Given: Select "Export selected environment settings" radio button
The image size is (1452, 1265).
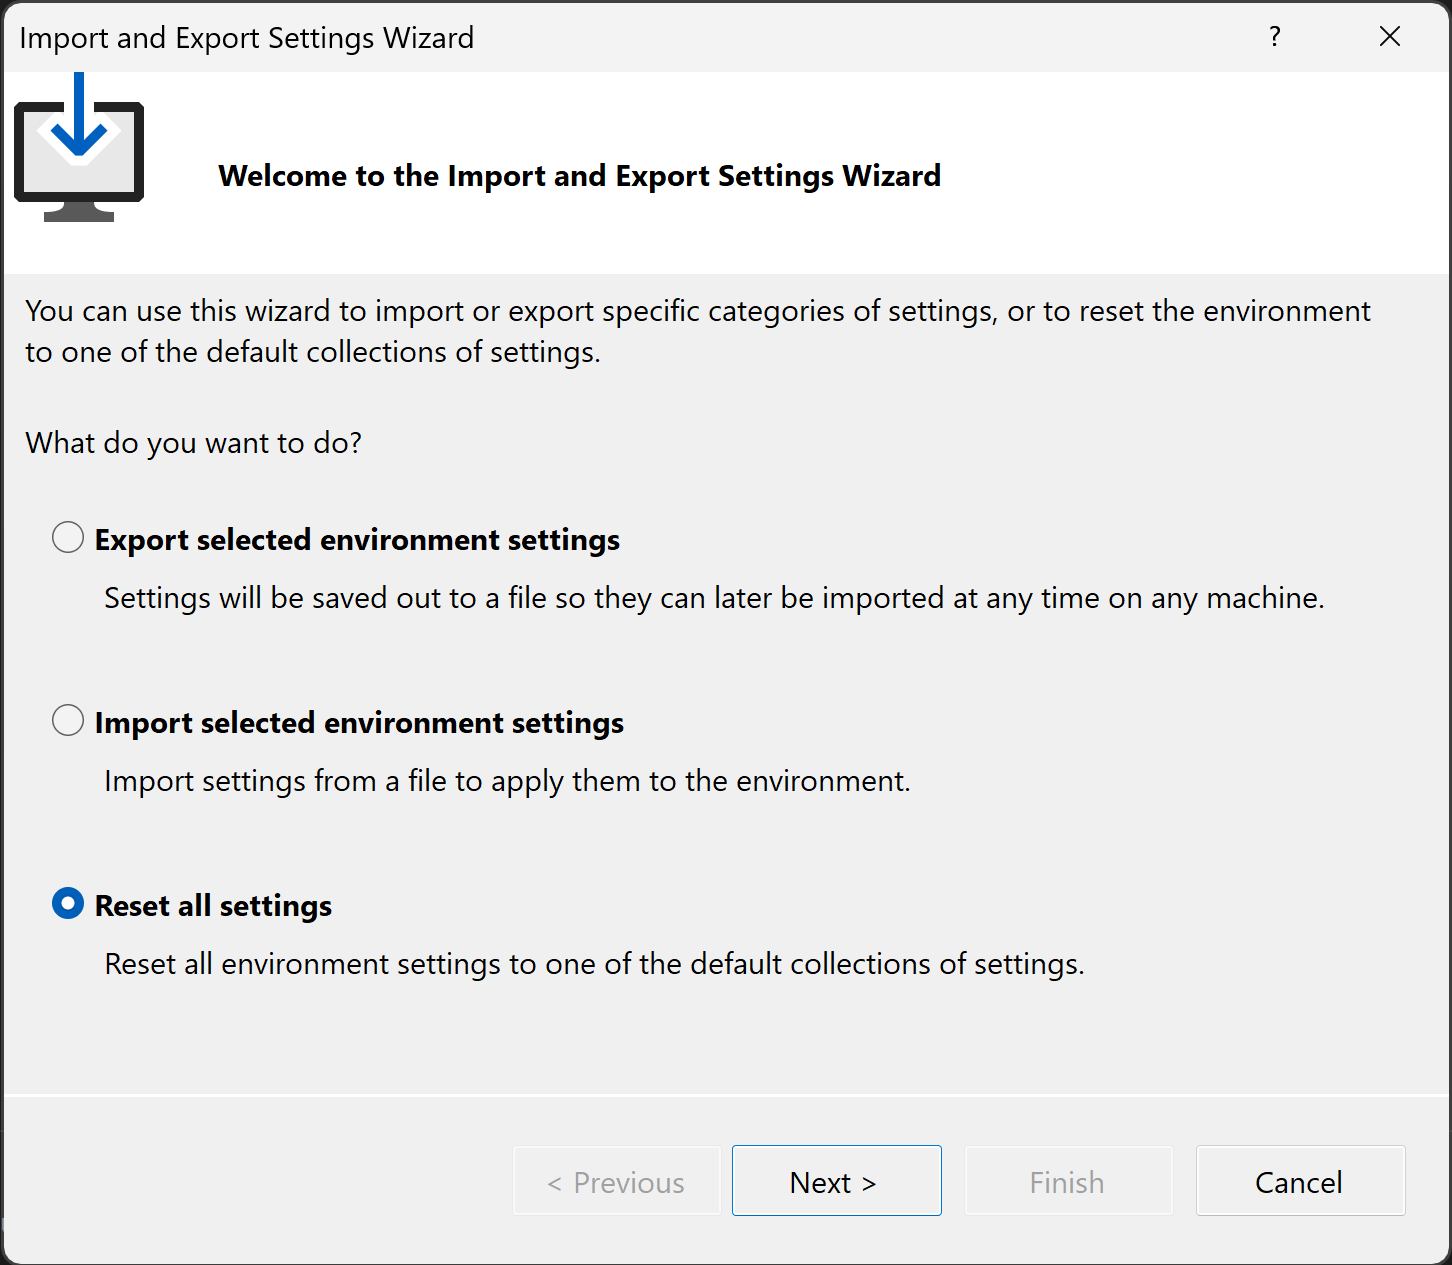Looking at the screenshot, I should pyautogui.click(x=67, y=537).
